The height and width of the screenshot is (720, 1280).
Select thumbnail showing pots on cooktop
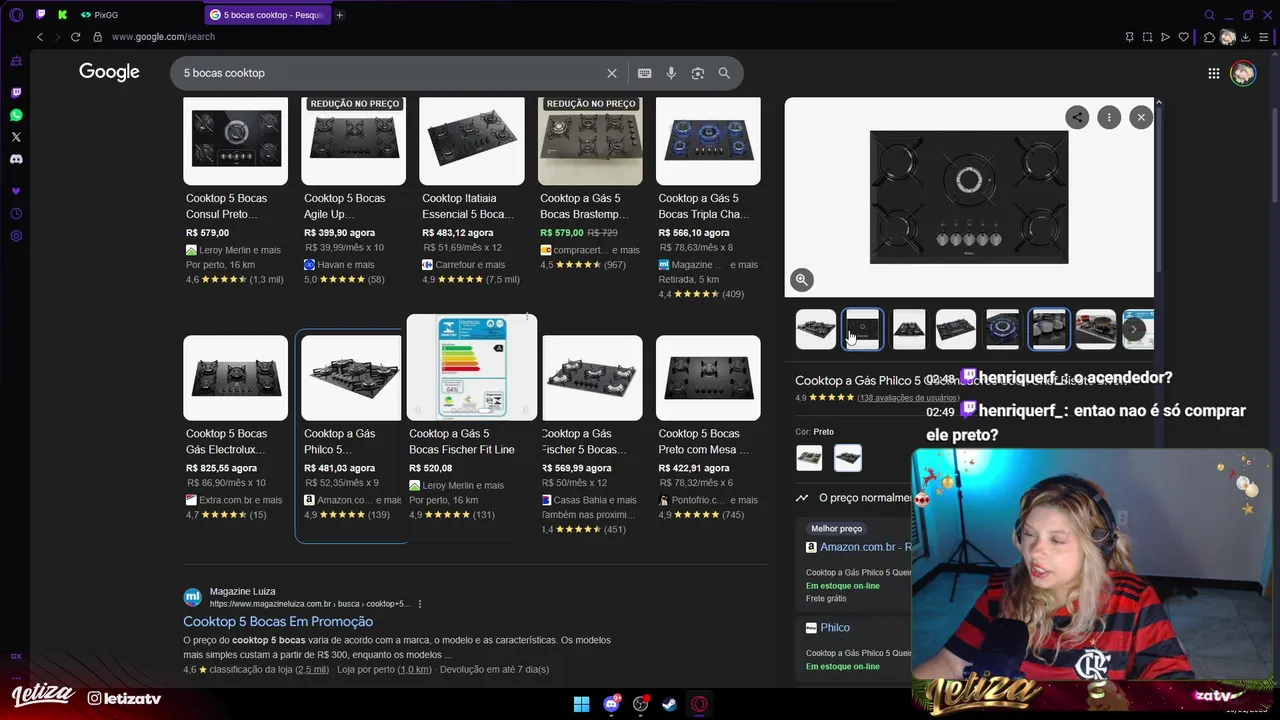[x=1049, y=329]
